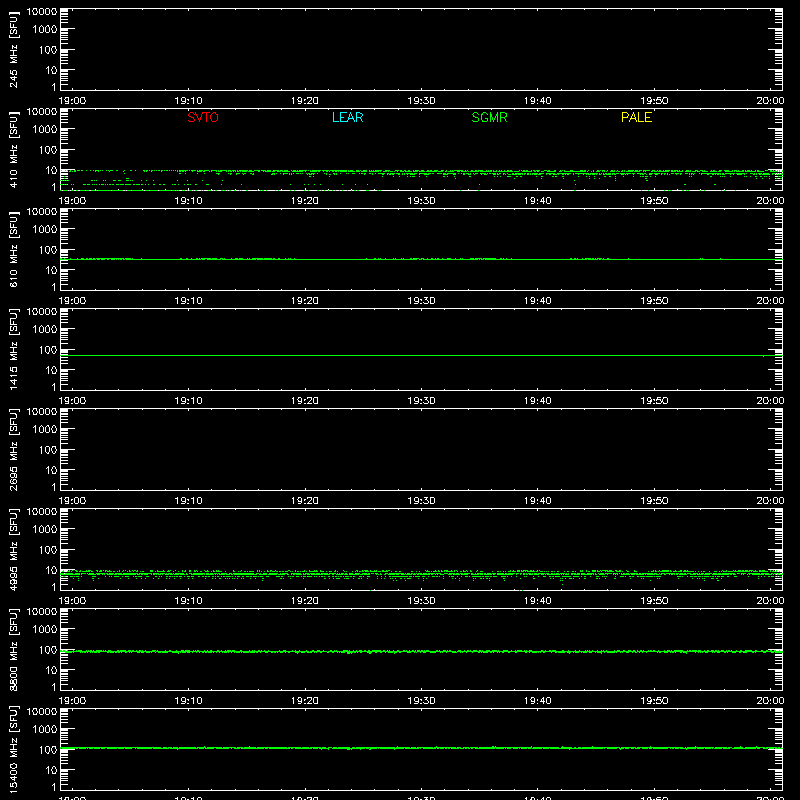Click 19:50 time label under 610 MHz panel
The image size is (800, 800).
click(654, 301)
